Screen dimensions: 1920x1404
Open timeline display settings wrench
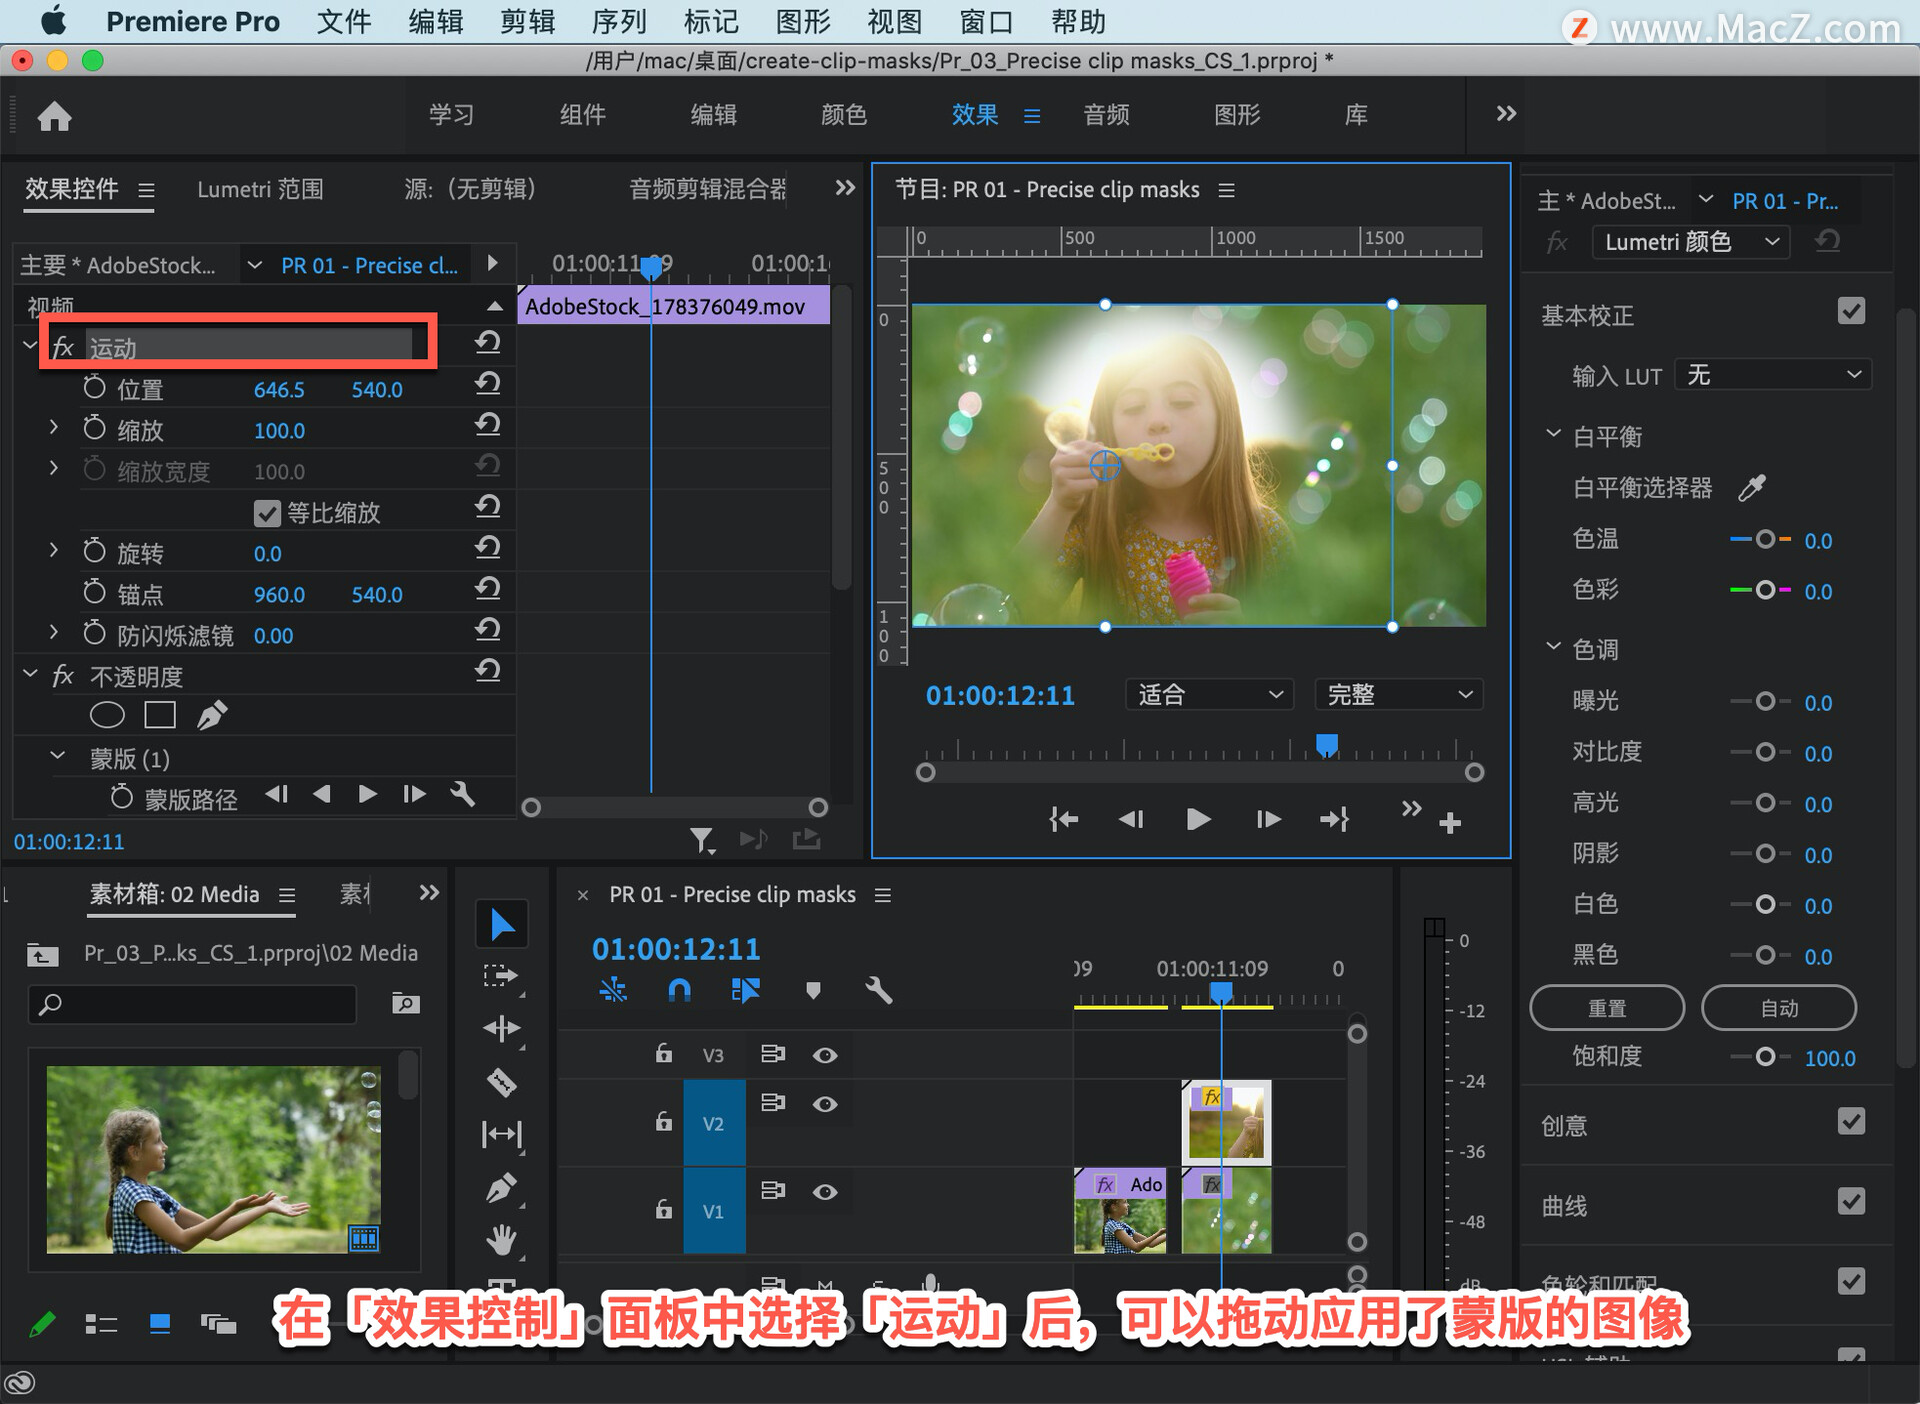(878, 990)
